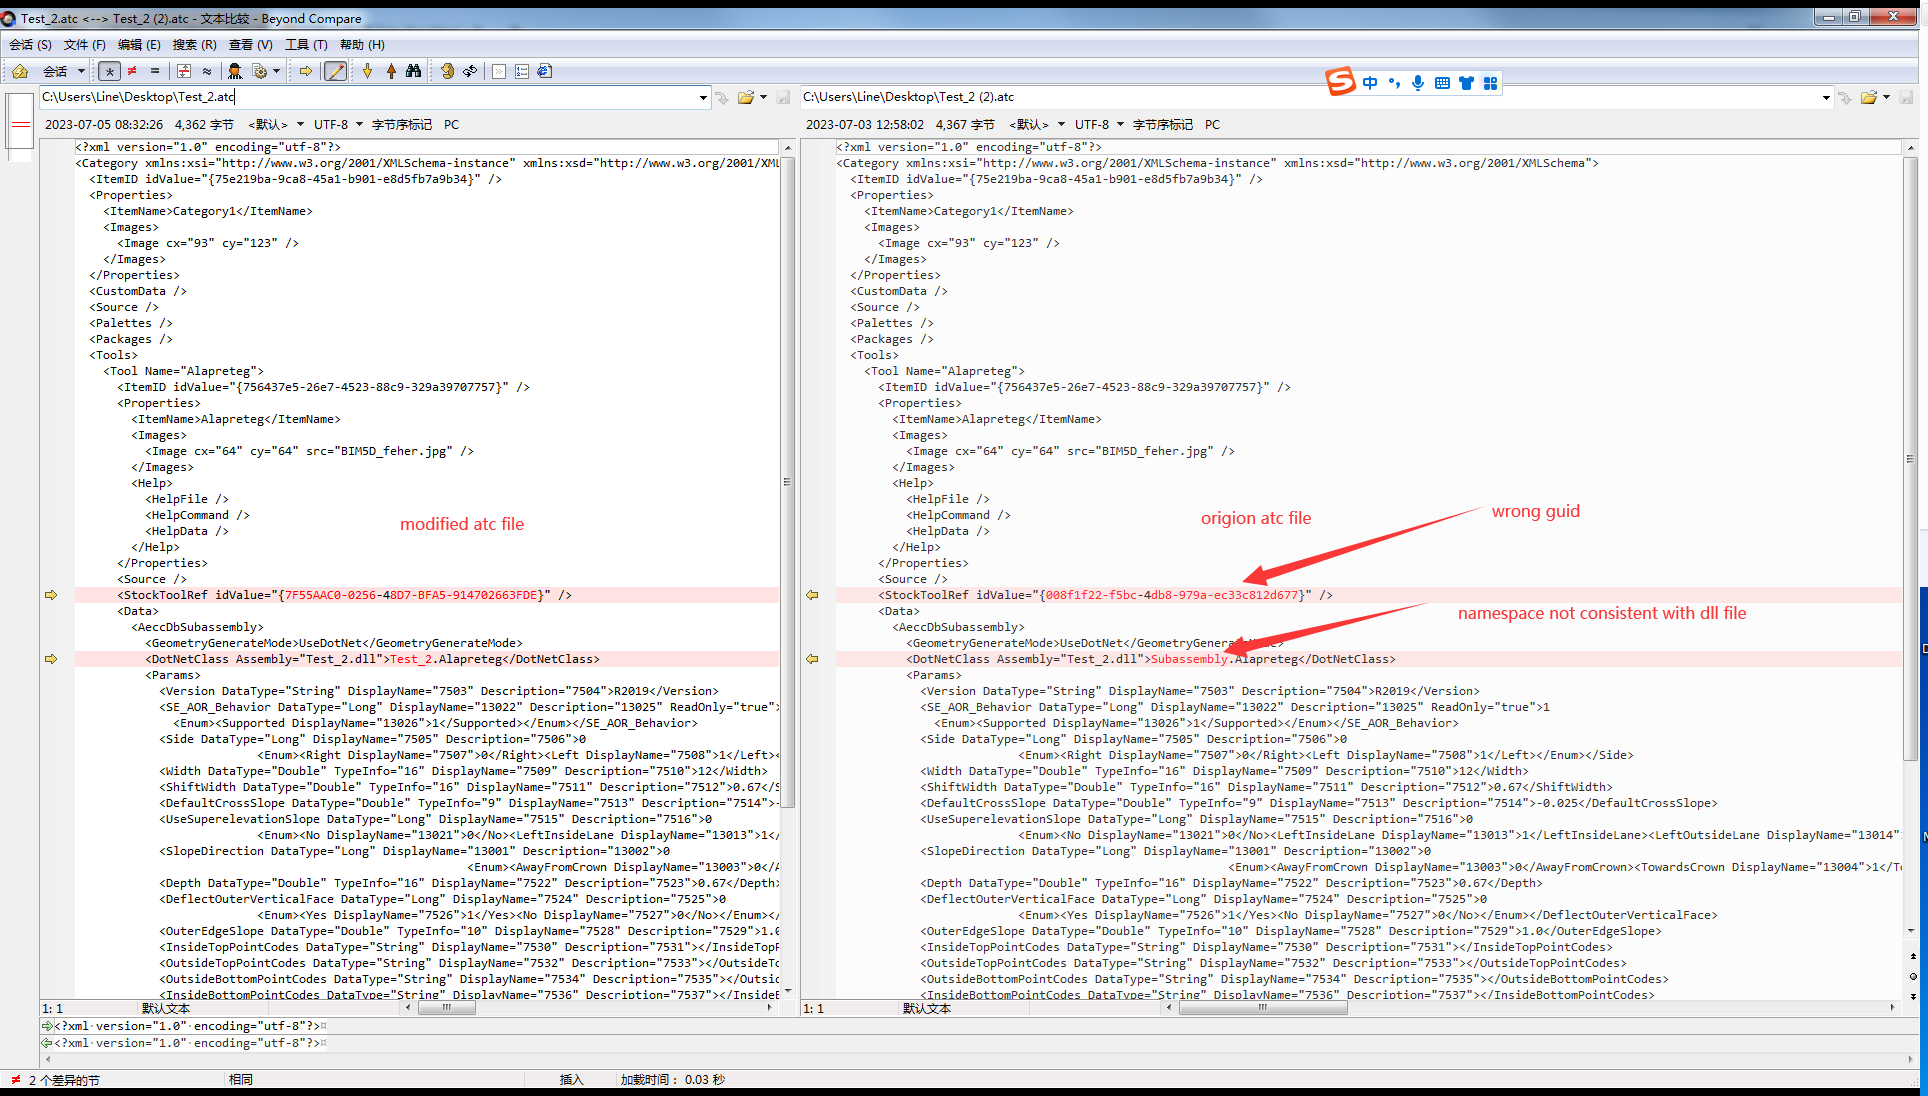1928x1096 pixels.
Task: Jump to previous difference with up arrow
Action: [391, 71]
